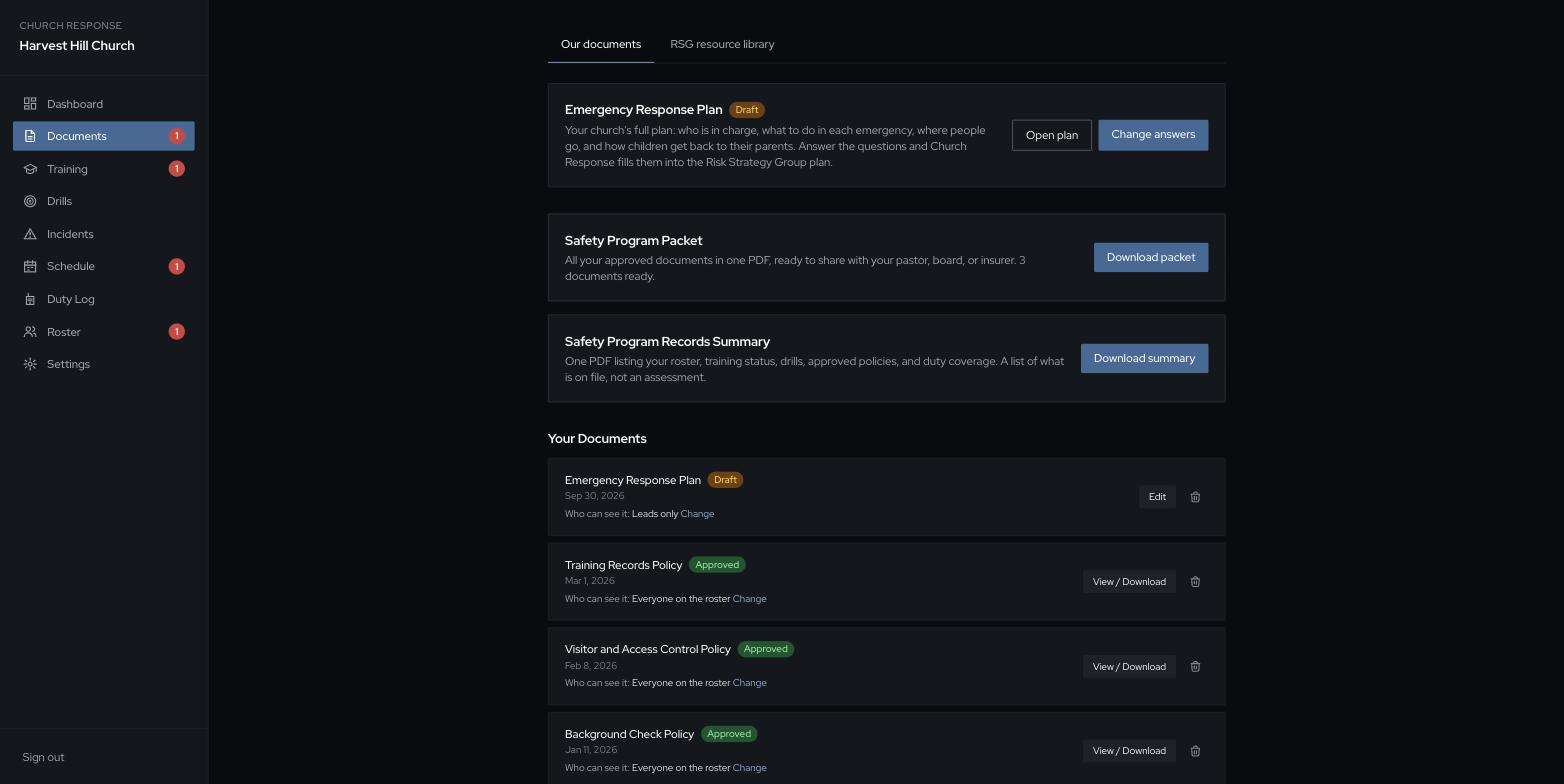Click the Open plan button
Screen dimensions: 1564x784
click(1052, 135)
